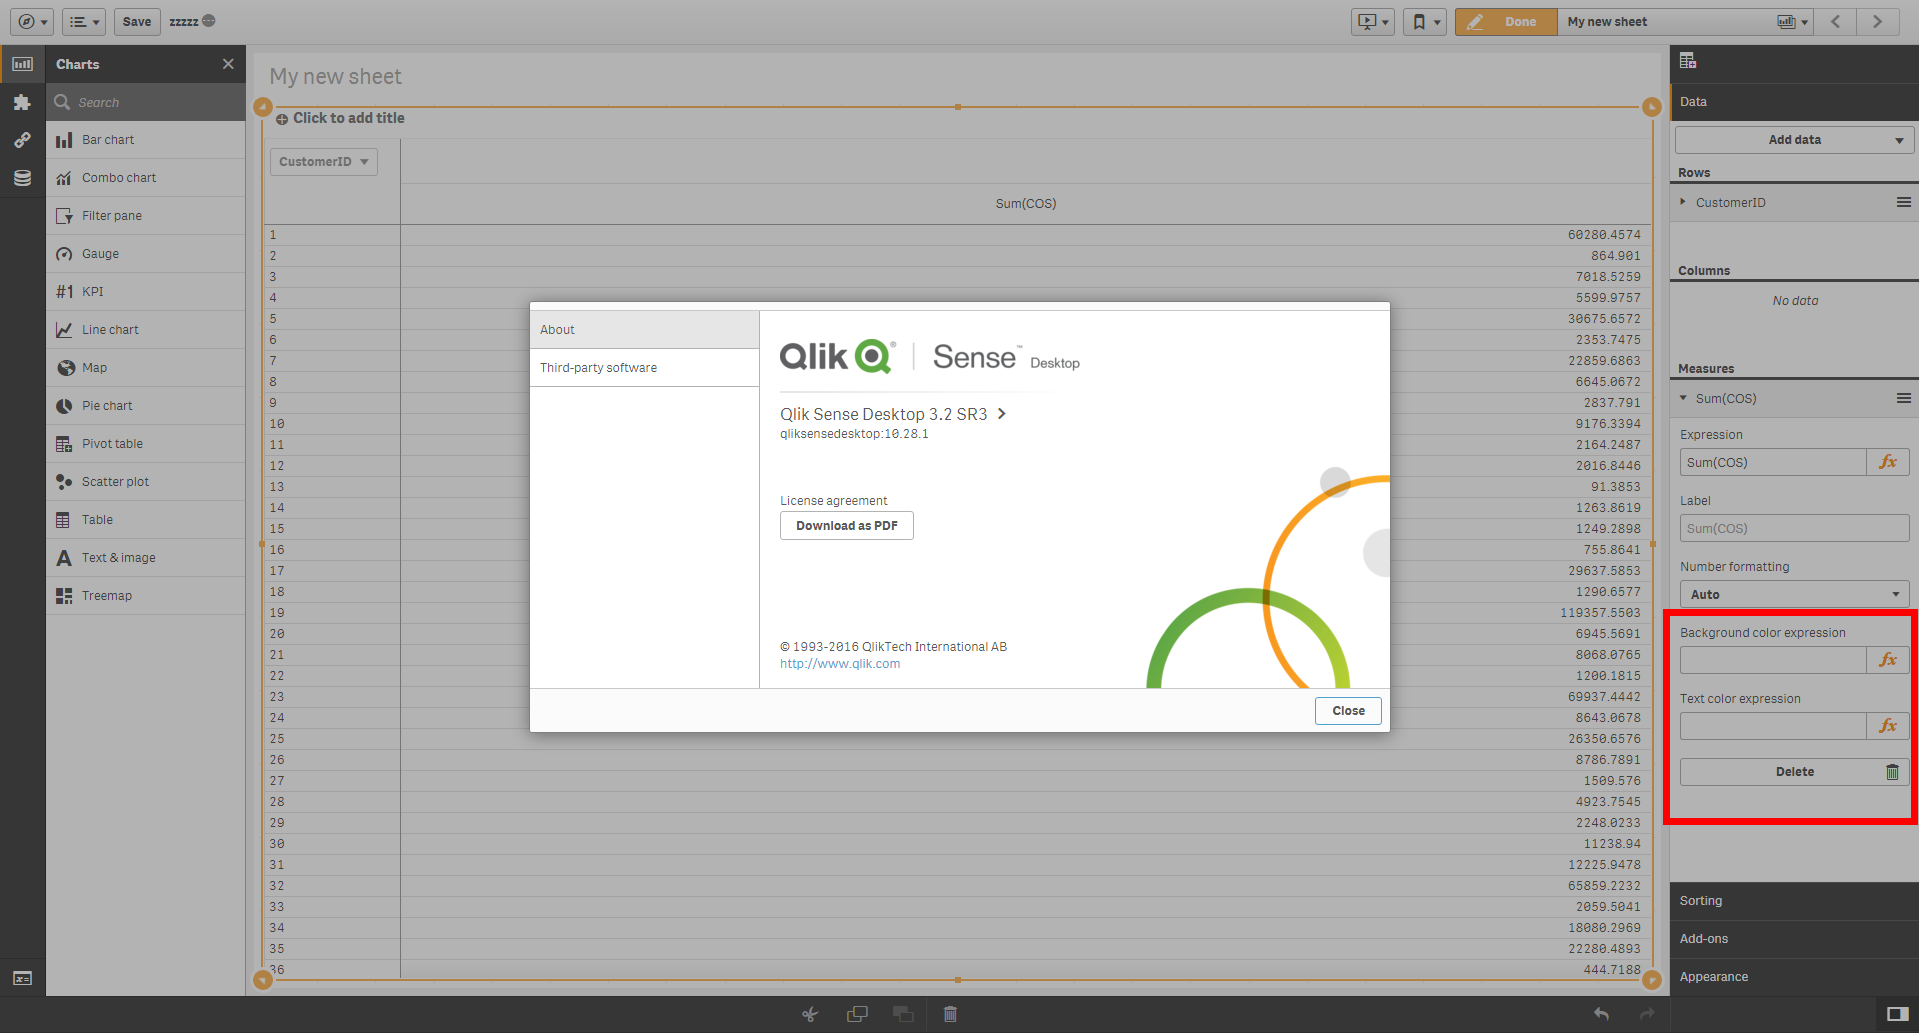
Task: Click to add title on the chart
Action: pyautogui.click(x=348, y=118)
